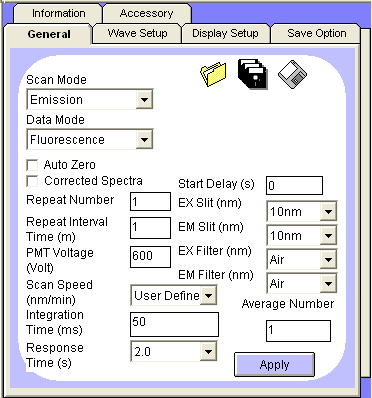Click the black stacked floppy disks icon
The height and width of the screenshot is (398, 372).
(253, 74)
